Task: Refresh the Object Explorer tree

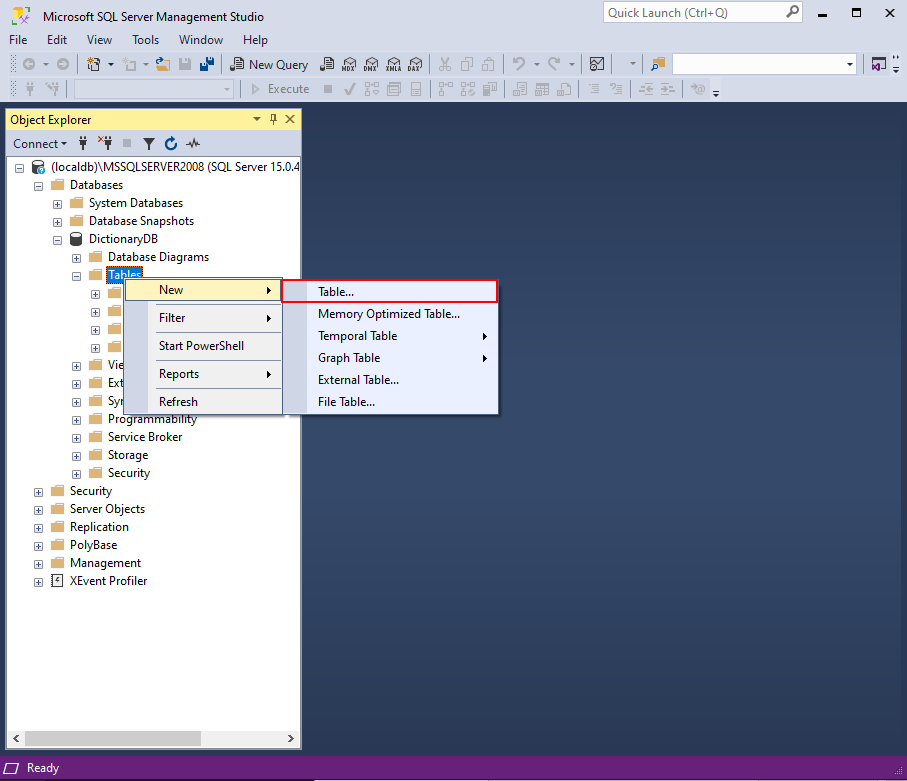Action: coord(171,143)
